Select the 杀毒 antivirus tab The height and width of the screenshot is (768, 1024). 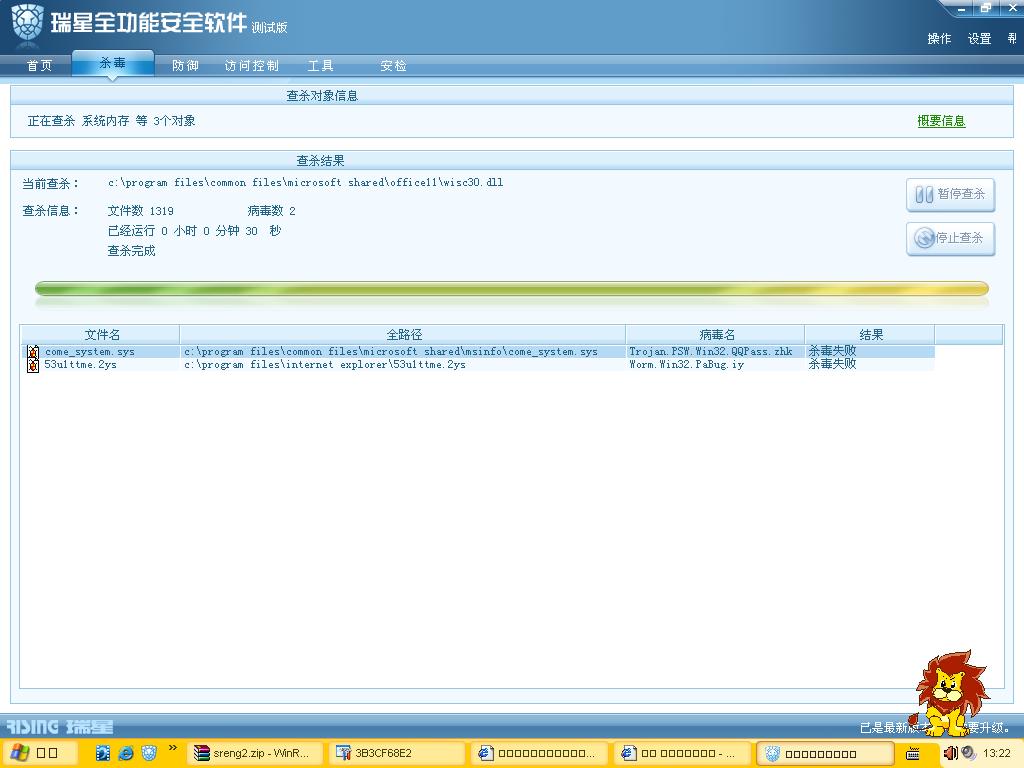click(112, 63)
